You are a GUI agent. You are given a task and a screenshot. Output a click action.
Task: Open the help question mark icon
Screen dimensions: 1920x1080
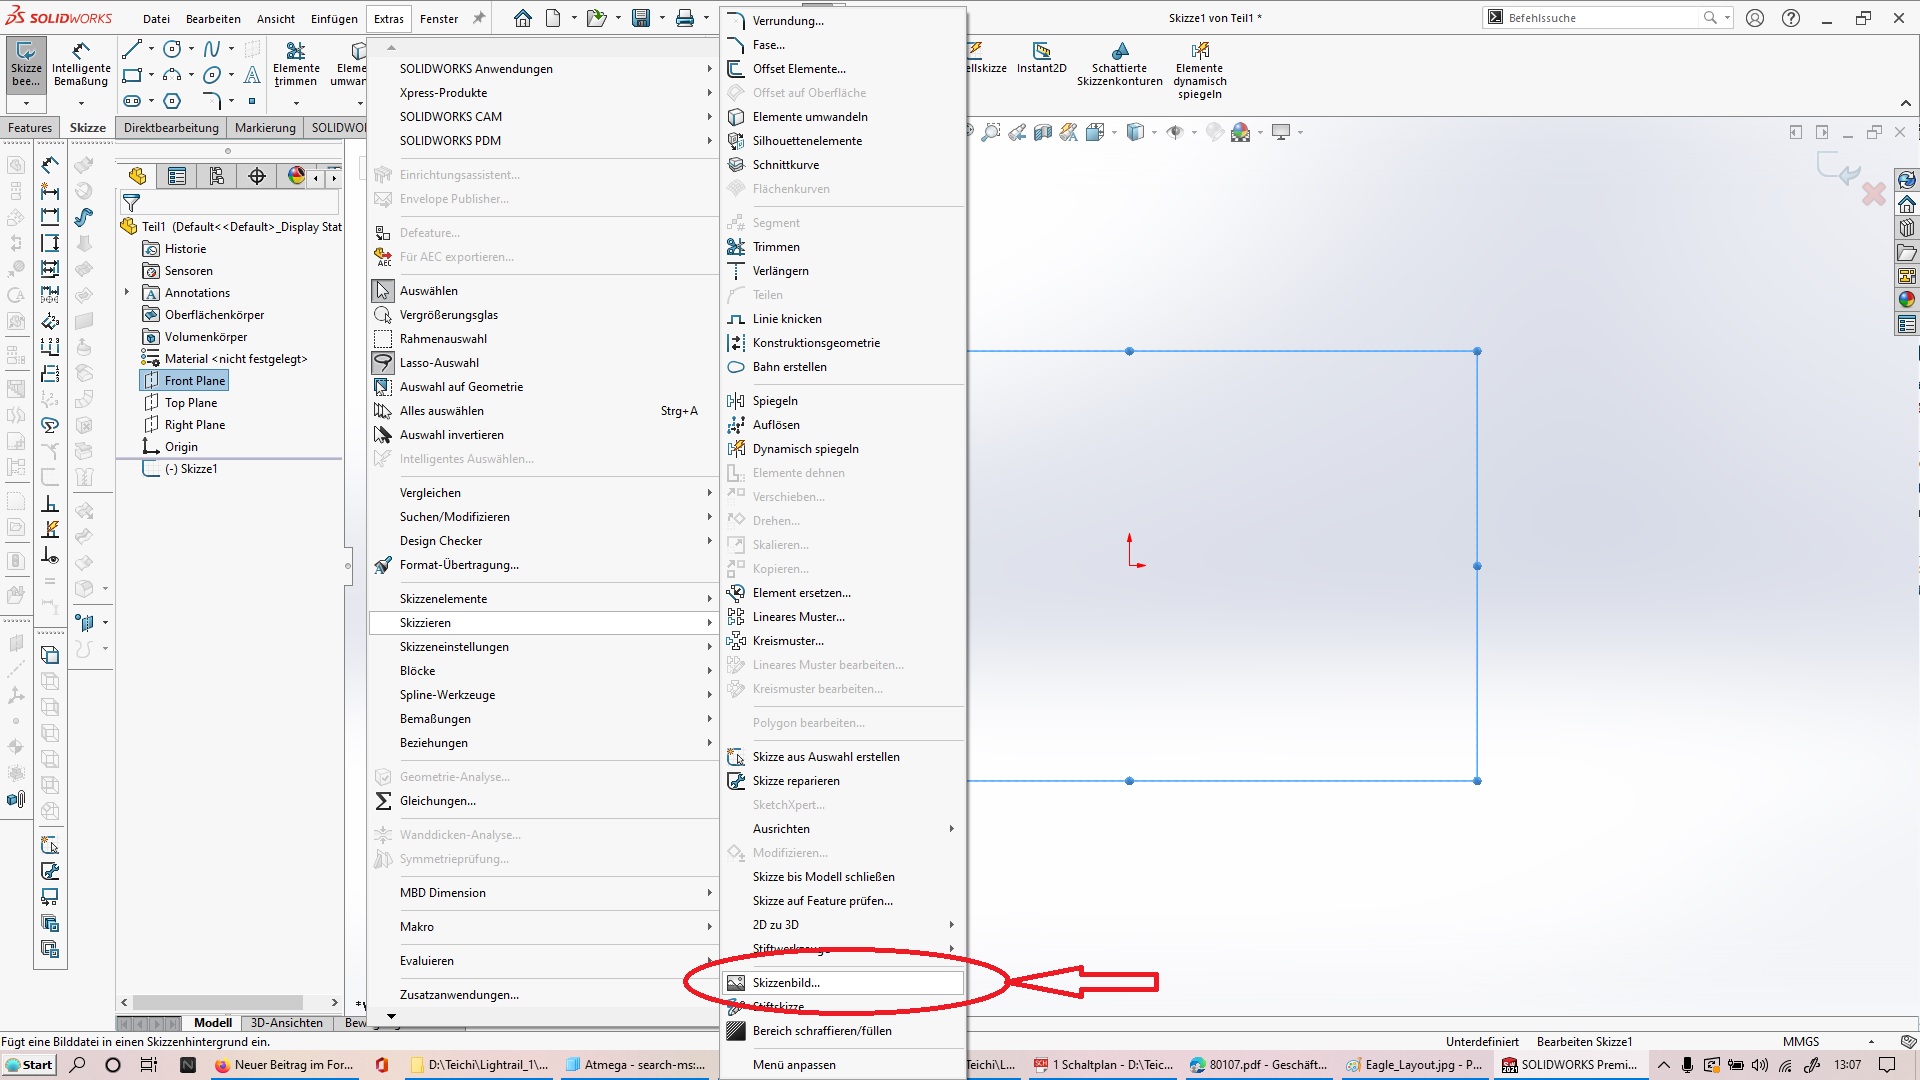pos(1791,18)
